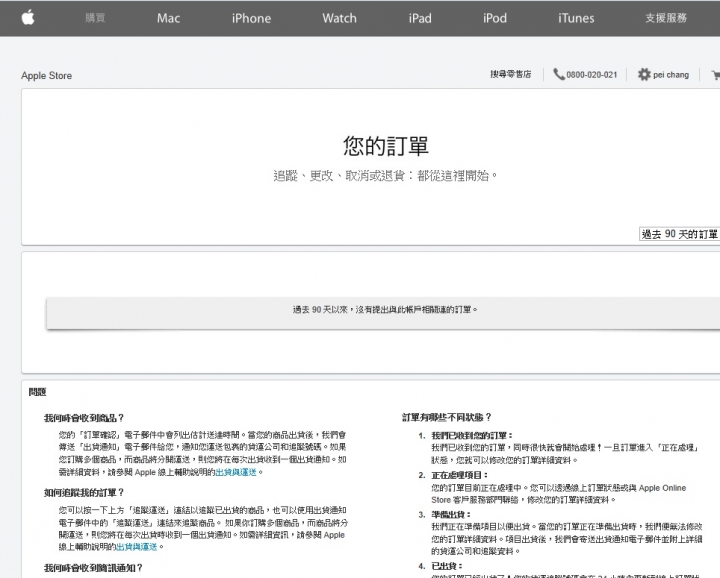The width and height of the screenshot is (720, 578).
Task: Go to the iPhone section
Action: 251,18
